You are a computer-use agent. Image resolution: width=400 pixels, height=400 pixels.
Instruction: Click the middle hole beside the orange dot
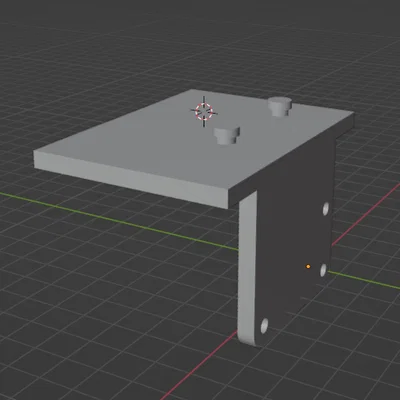323,270
